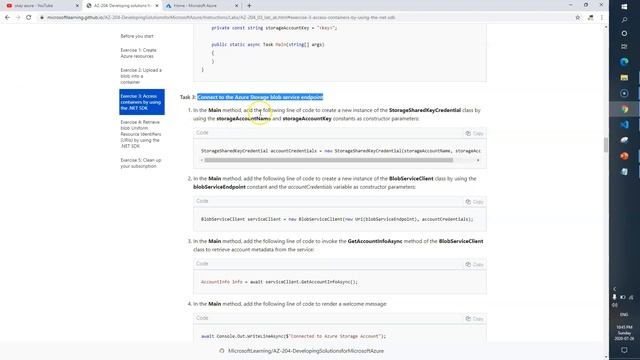Open the Before you start section link
The height and width of the screenshot is (360, 640).
(x=137, y=36)
